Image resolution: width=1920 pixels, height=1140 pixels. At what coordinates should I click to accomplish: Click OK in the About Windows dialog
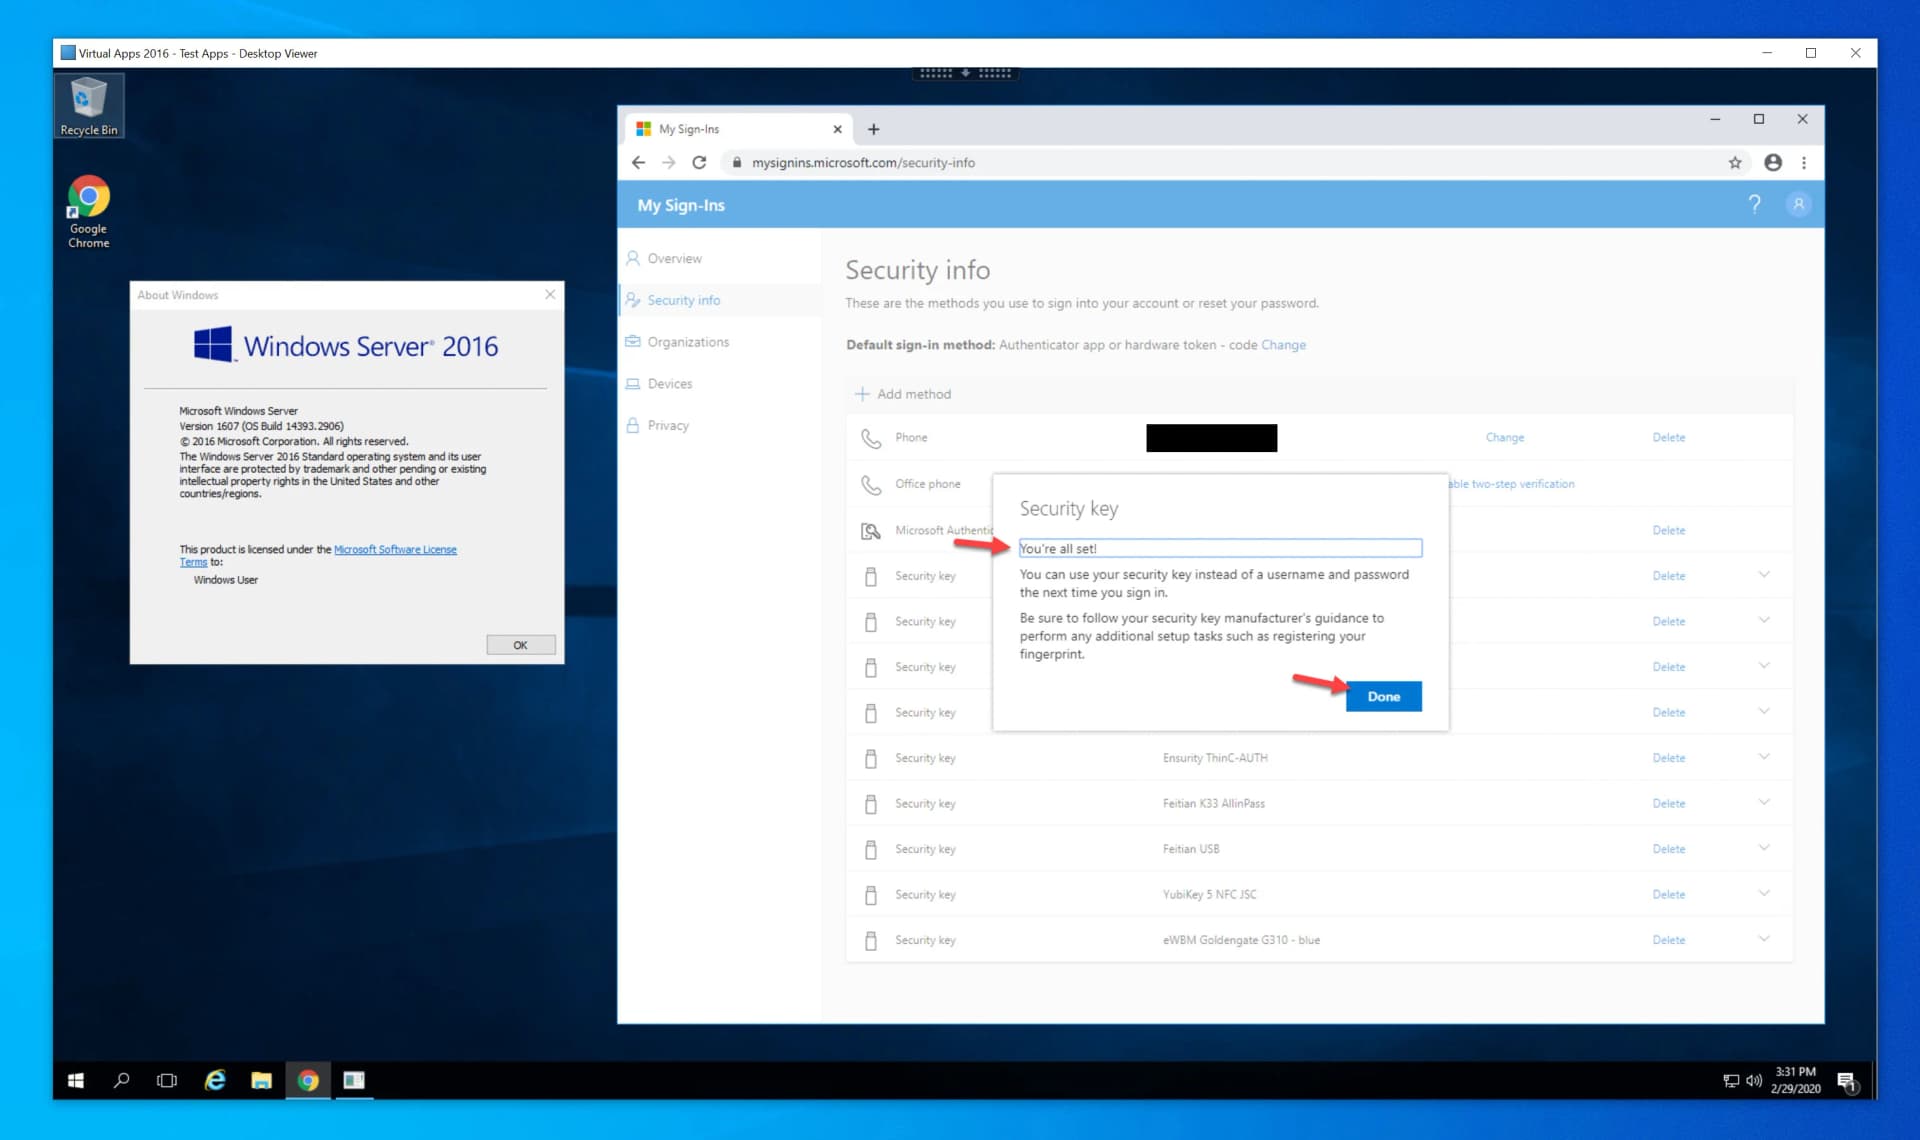(520, 645)
